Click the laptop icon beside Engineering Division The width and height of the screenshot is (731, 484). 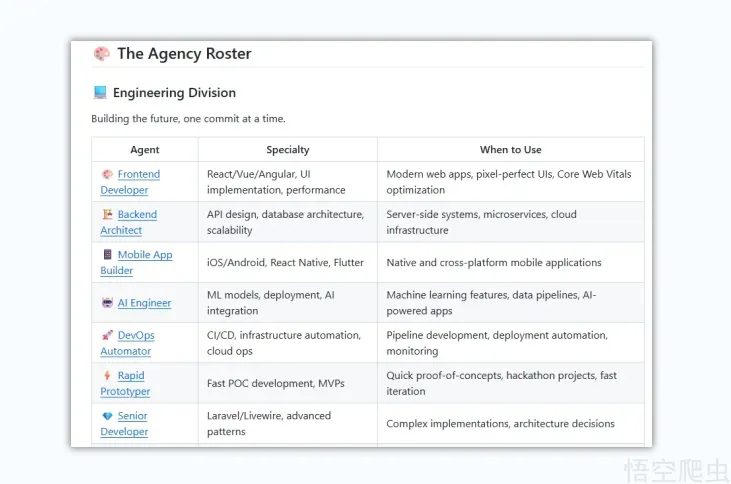click(100, 92)
